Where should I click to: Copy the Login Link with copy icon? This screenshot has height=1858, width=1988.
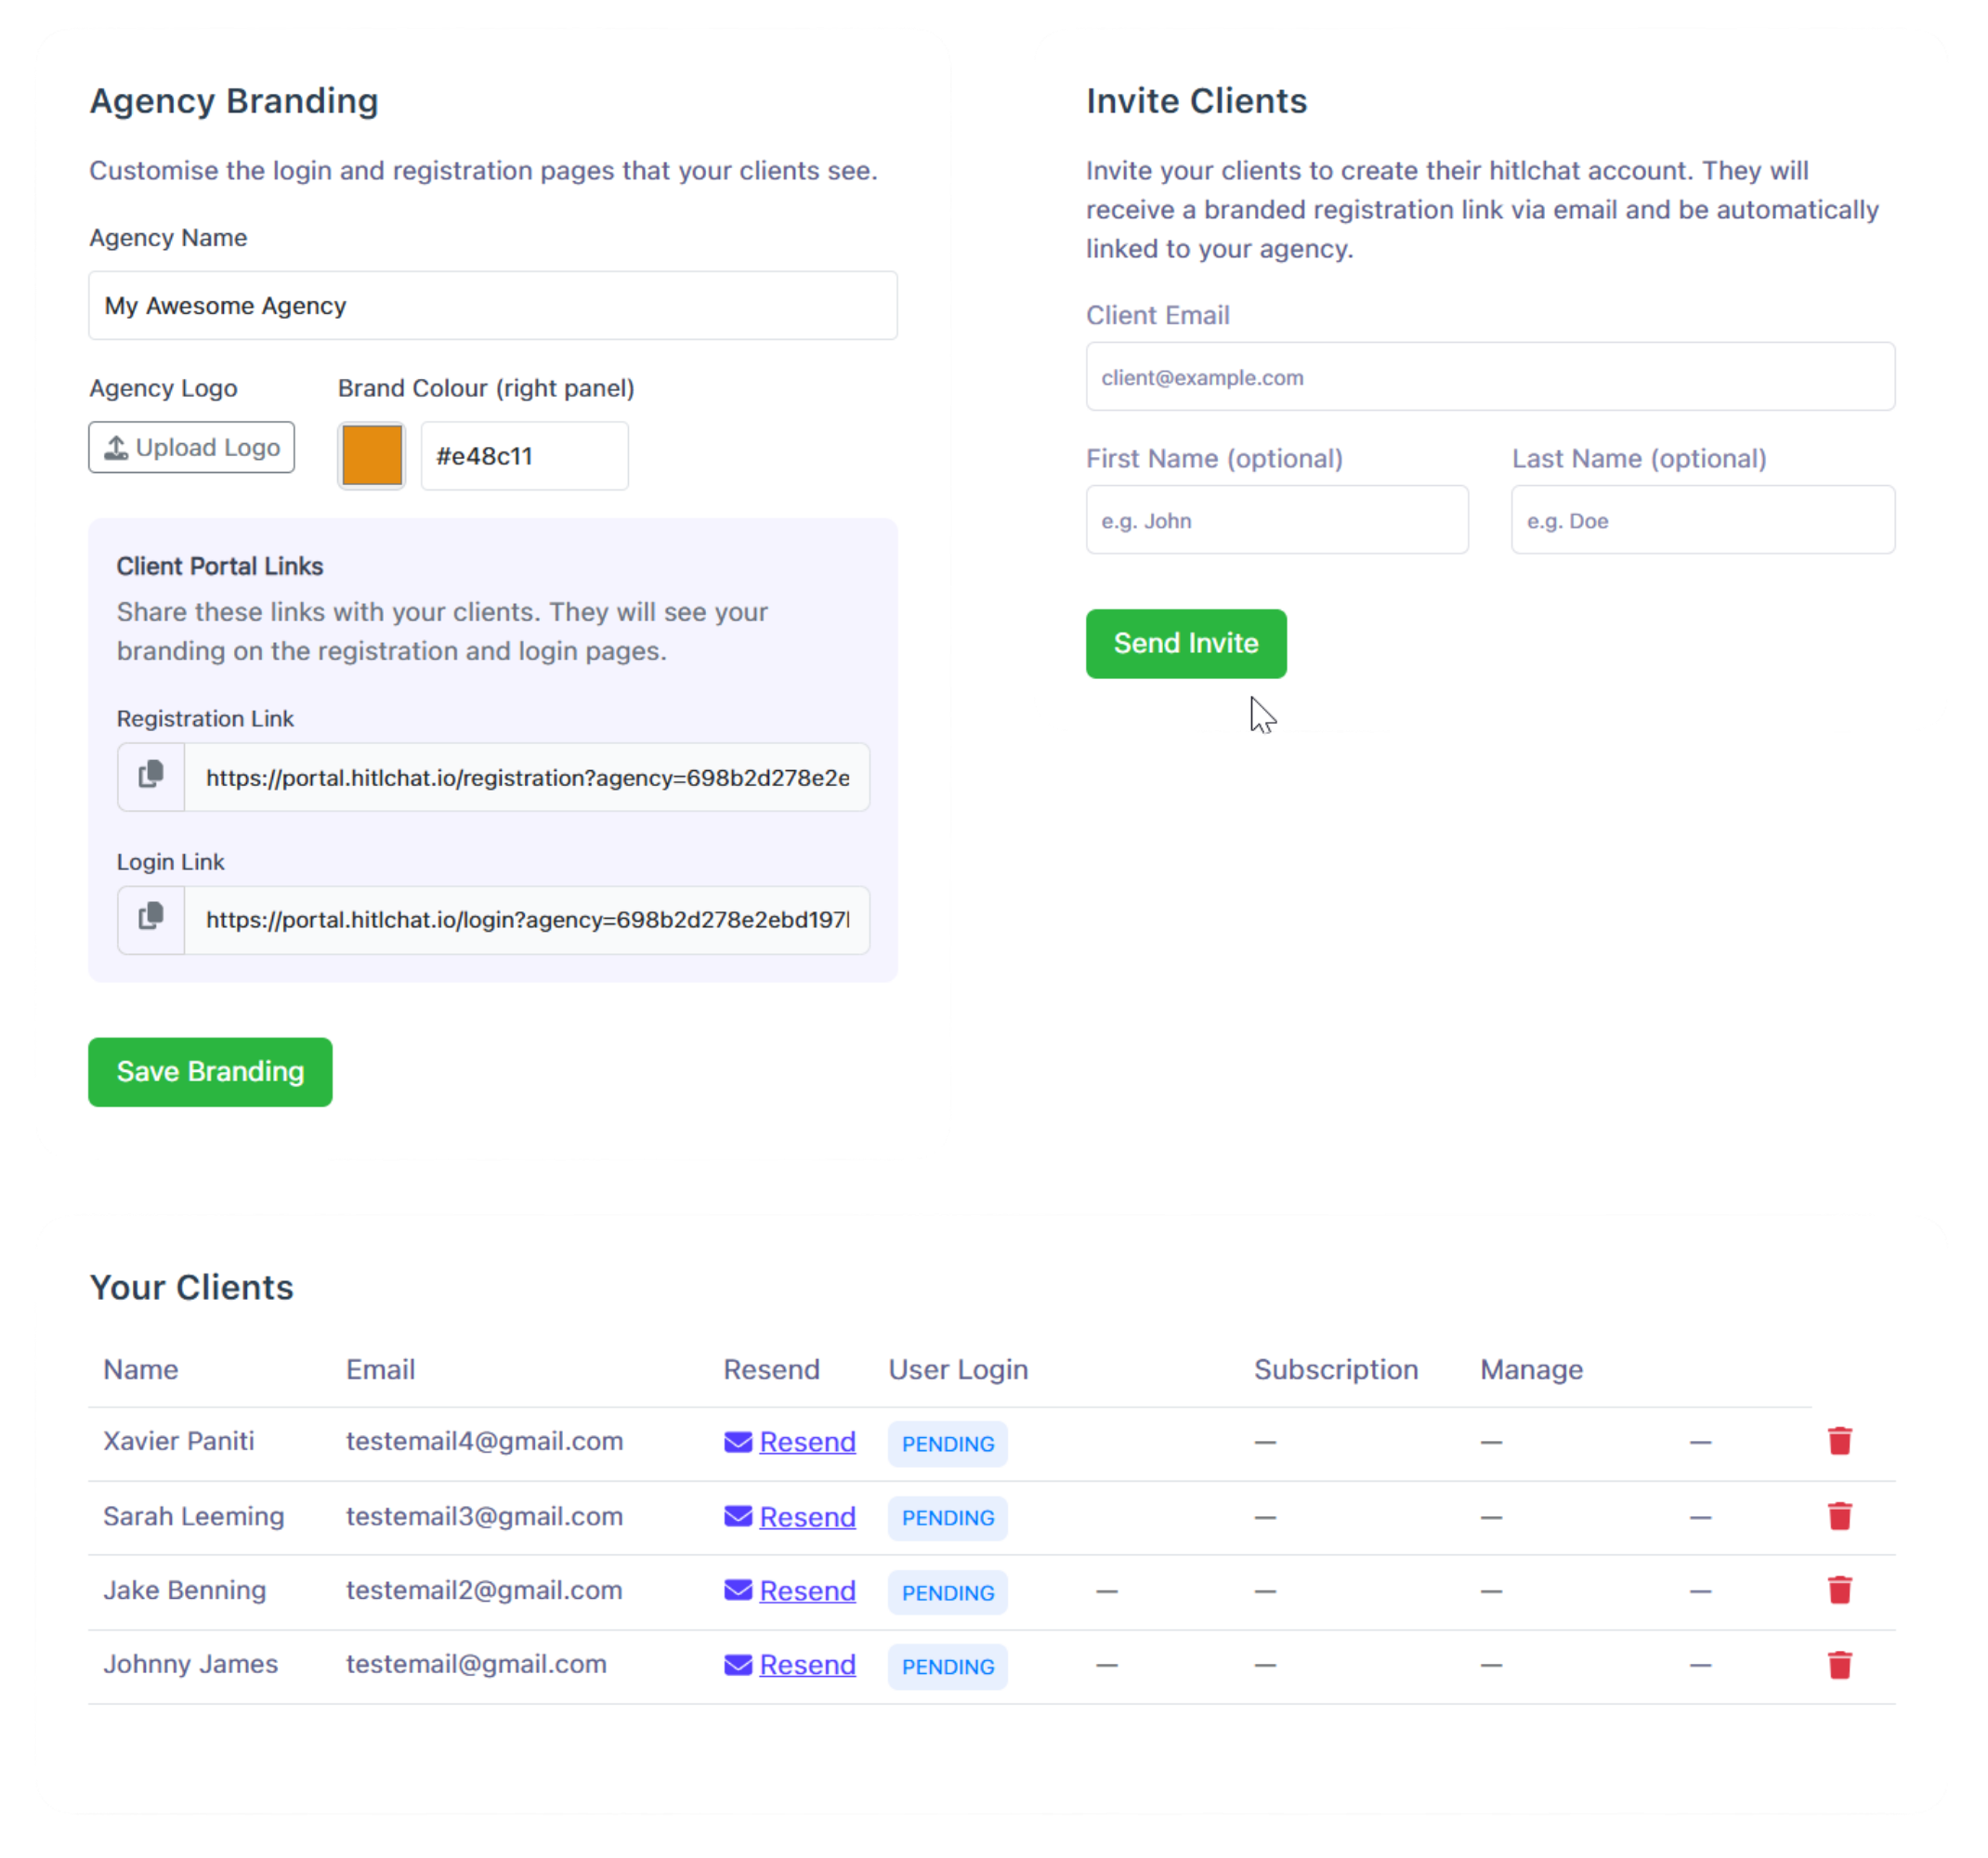point(151,919)
